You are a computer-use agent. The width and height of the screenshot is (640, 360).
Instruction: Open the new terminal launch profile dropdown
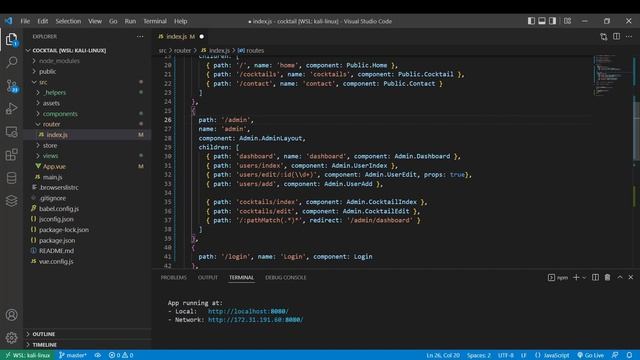(x=584, y=278)
